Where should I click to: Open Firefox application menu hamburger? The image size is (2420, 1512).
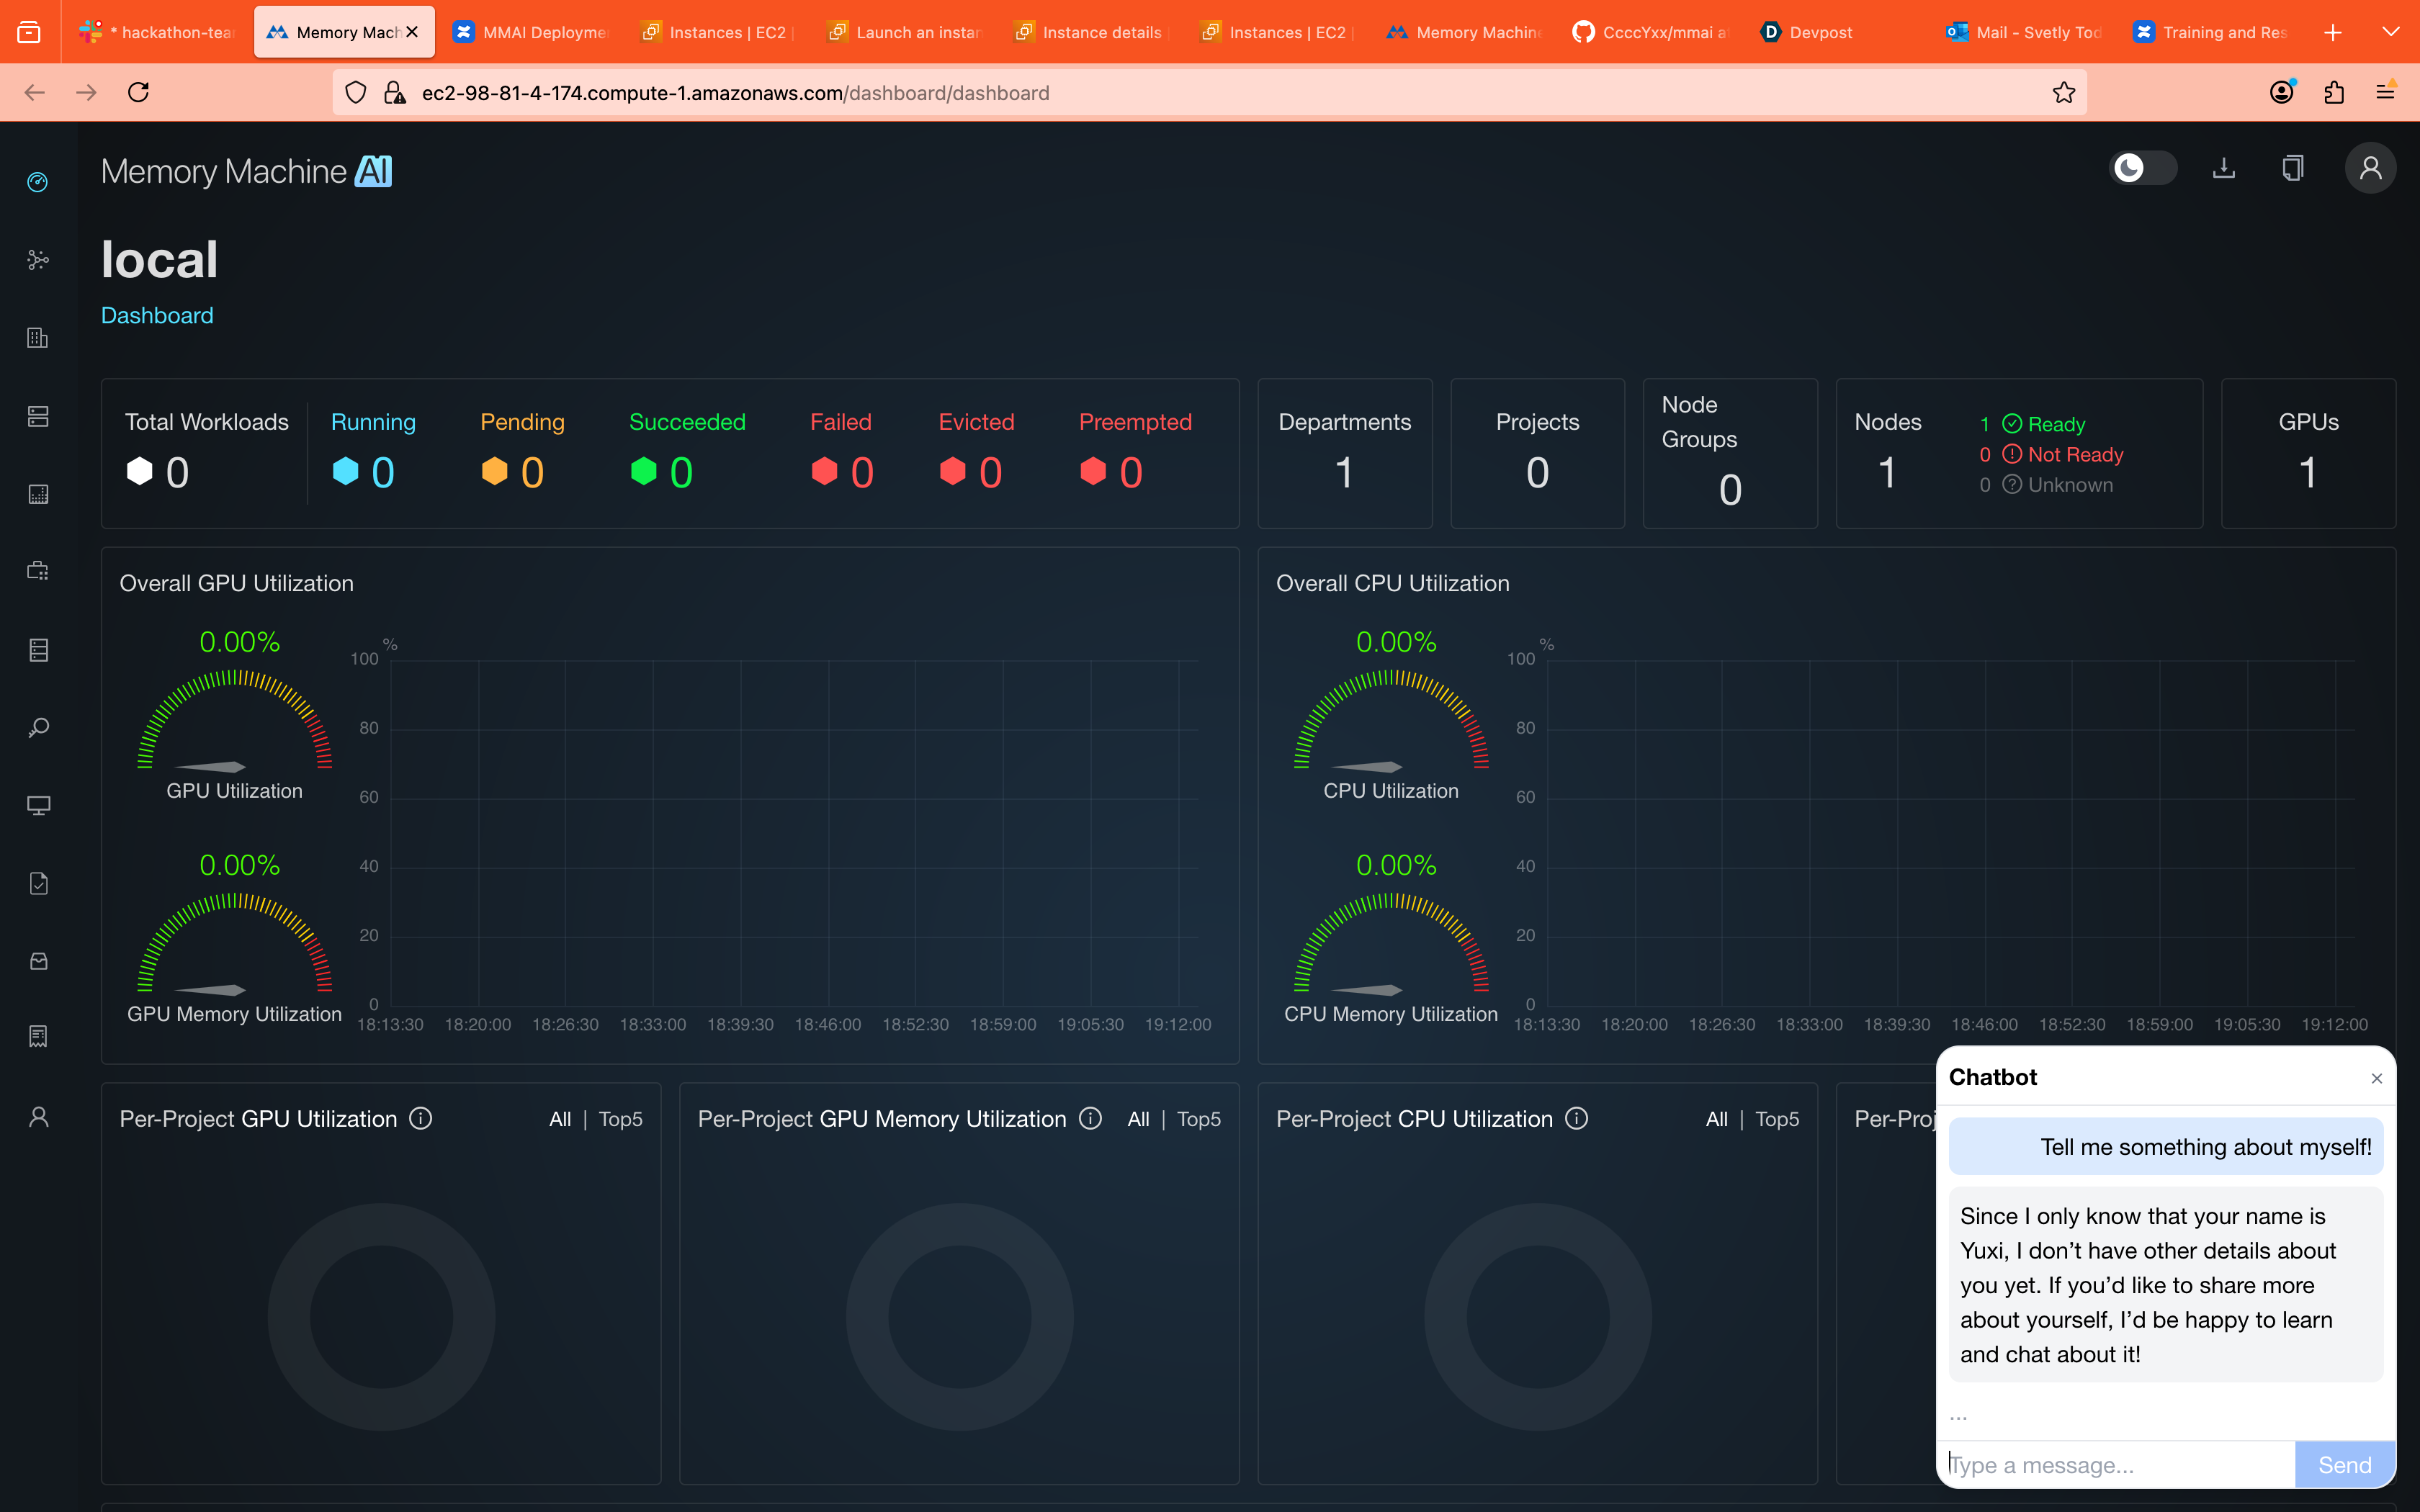(2385, 93)
